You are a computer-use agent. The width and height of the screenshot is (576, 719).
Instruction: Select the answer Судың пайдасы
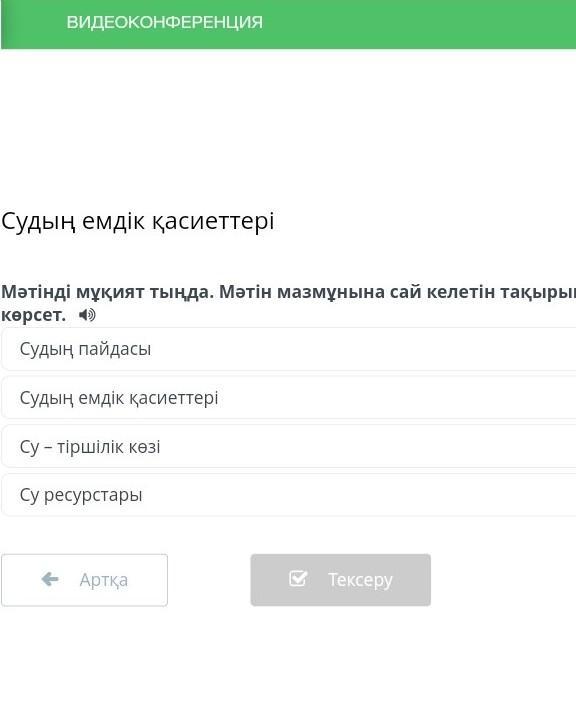tap(288, 349)
